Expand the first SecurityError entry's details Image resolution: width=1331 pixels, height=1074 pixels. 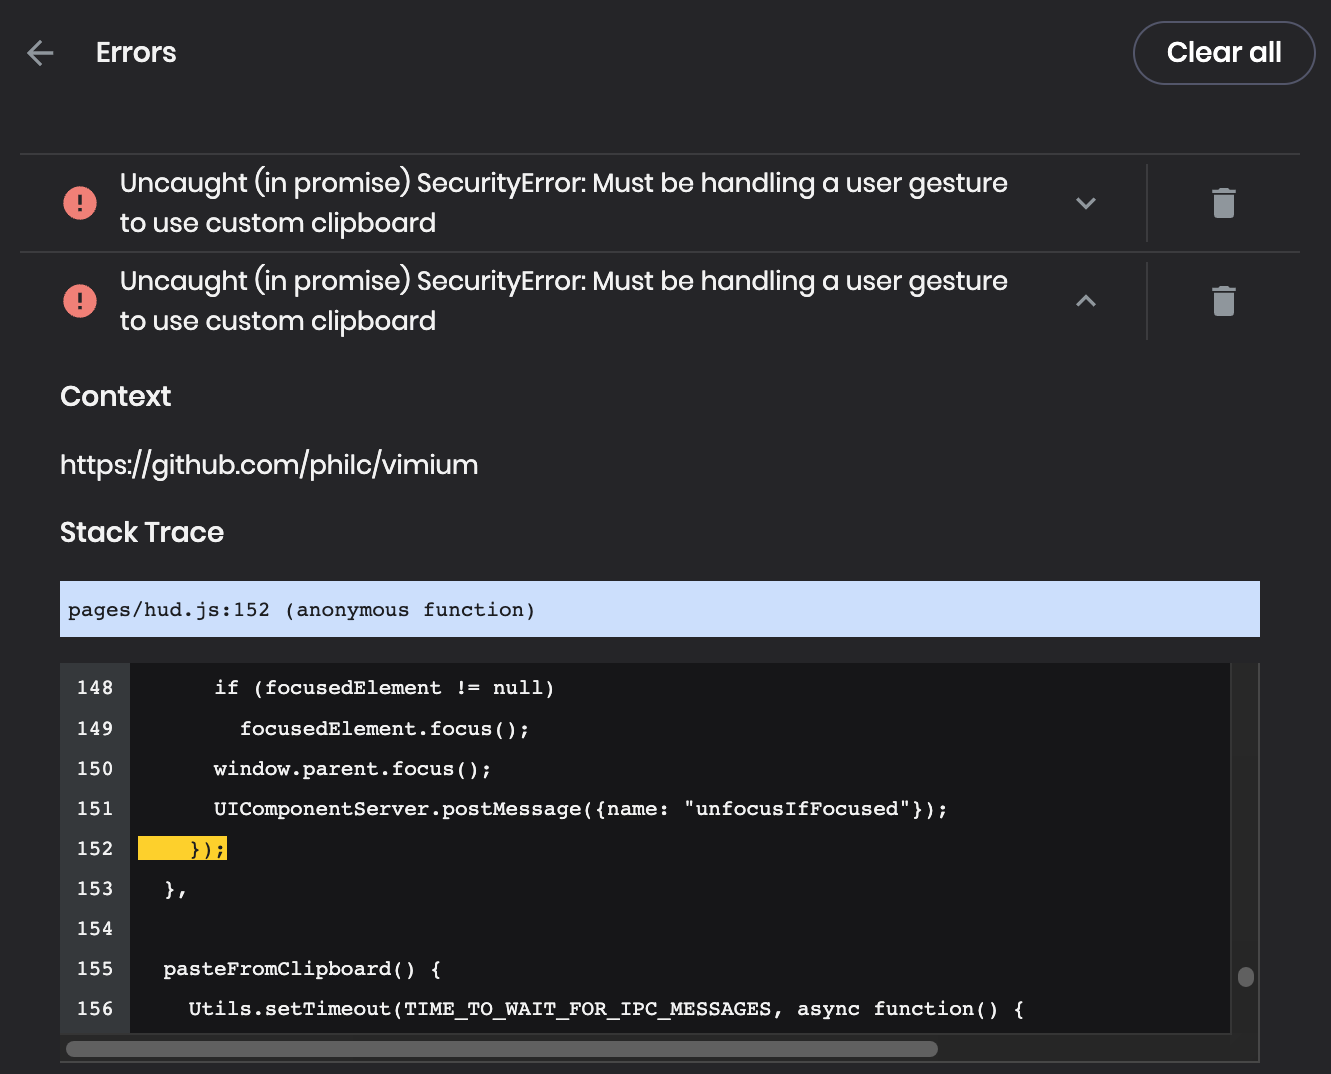pos(1085,203)
